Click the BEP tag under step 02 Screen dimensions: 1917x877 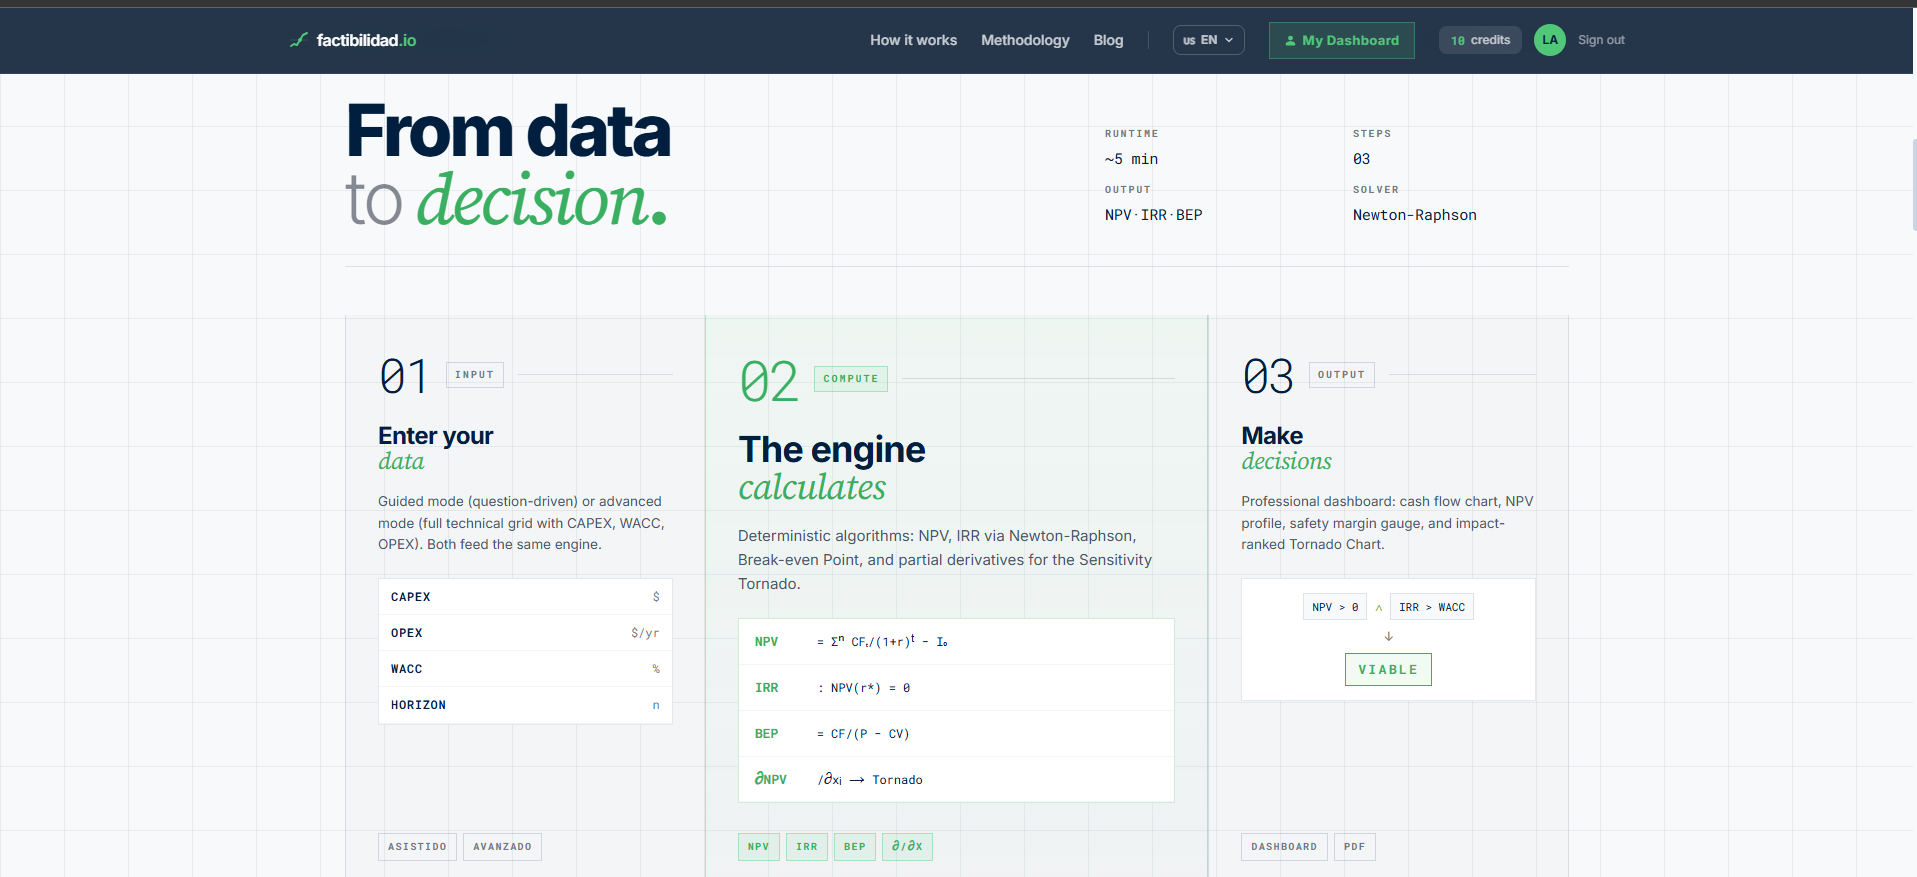tap(854, 847)
